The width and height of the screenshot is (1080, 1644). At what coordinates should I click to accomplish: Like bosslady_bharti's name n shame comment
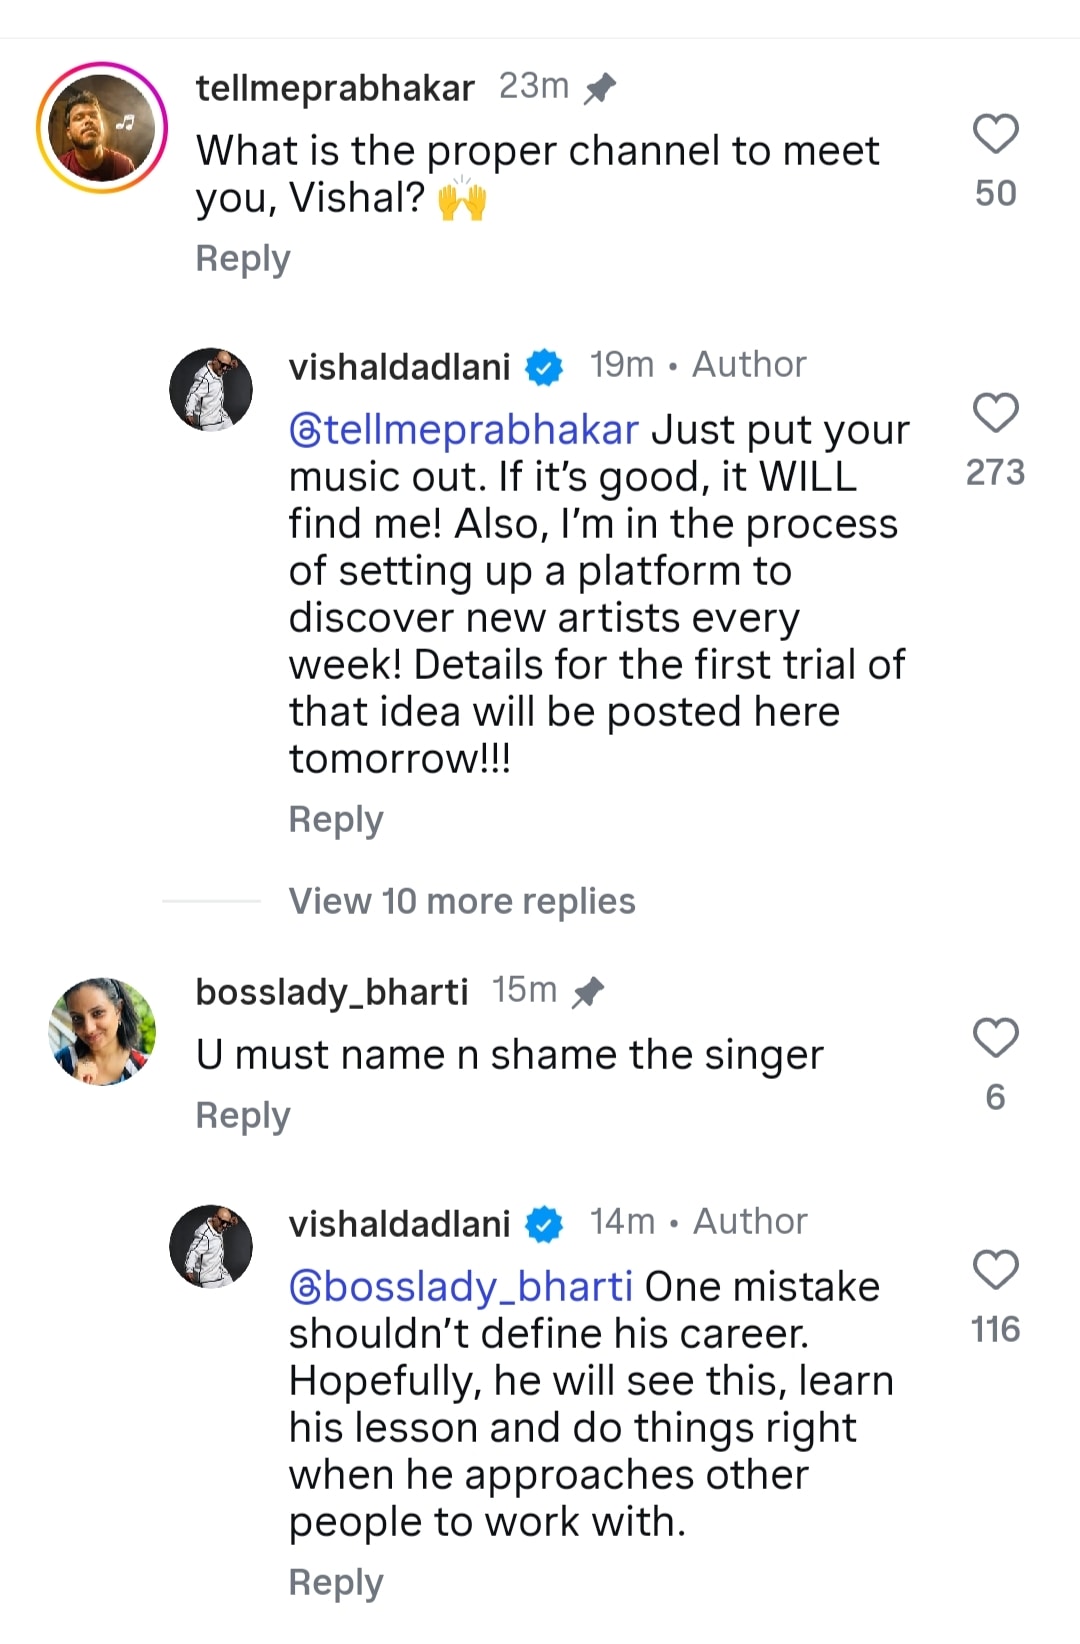click(995, 1038)
